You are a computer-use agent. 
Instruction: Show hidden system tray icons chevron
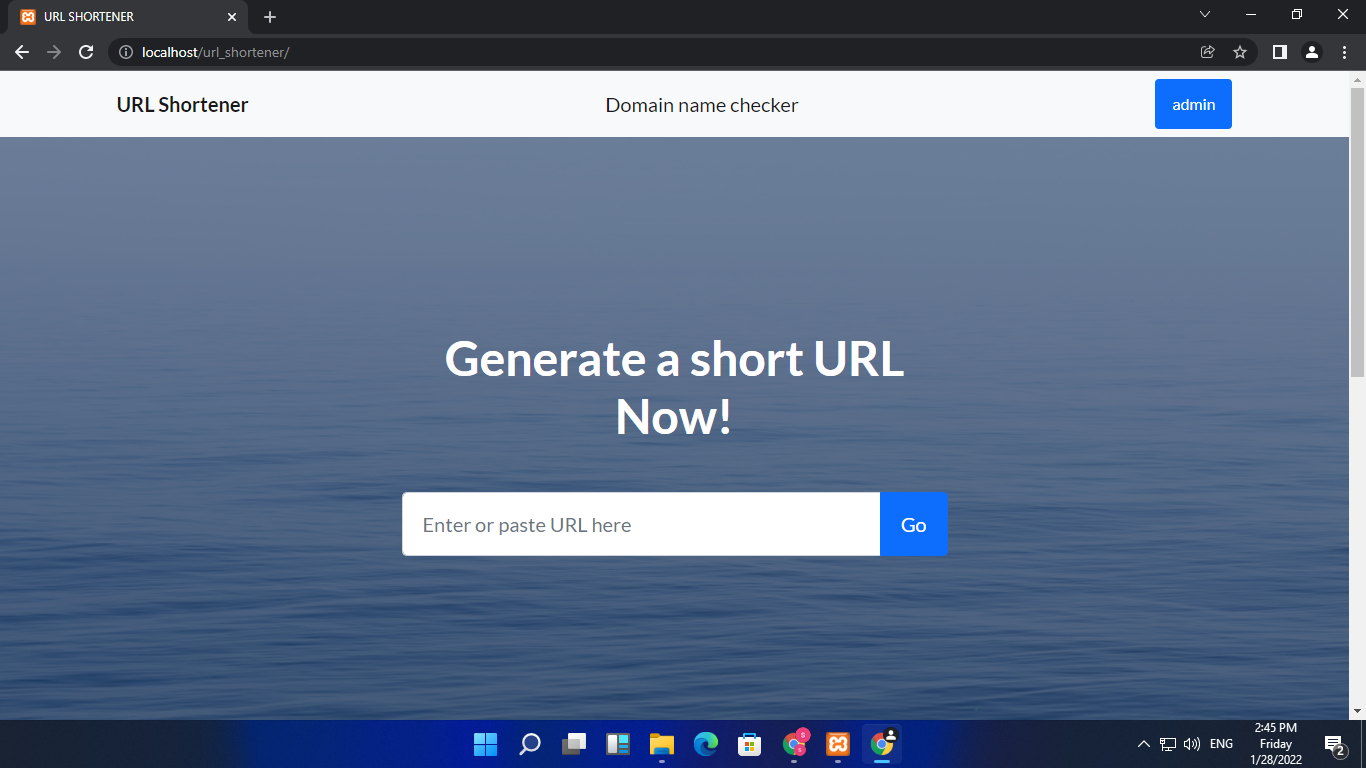[x=1144, y=744]
